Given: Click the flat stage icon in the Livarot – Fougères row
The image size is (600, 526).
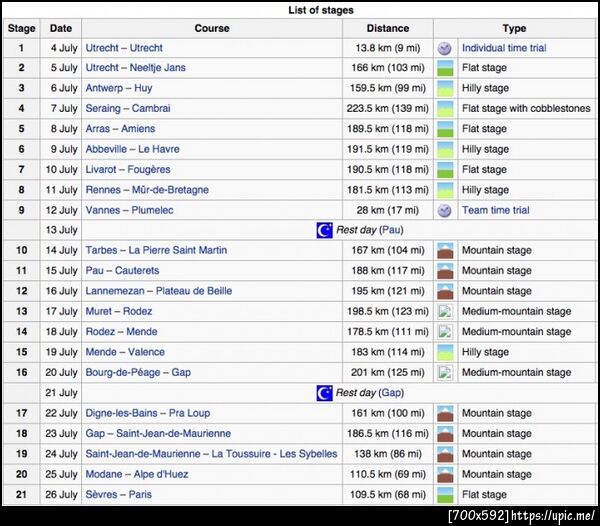Looking at the screenshot, I should (445, 170).
